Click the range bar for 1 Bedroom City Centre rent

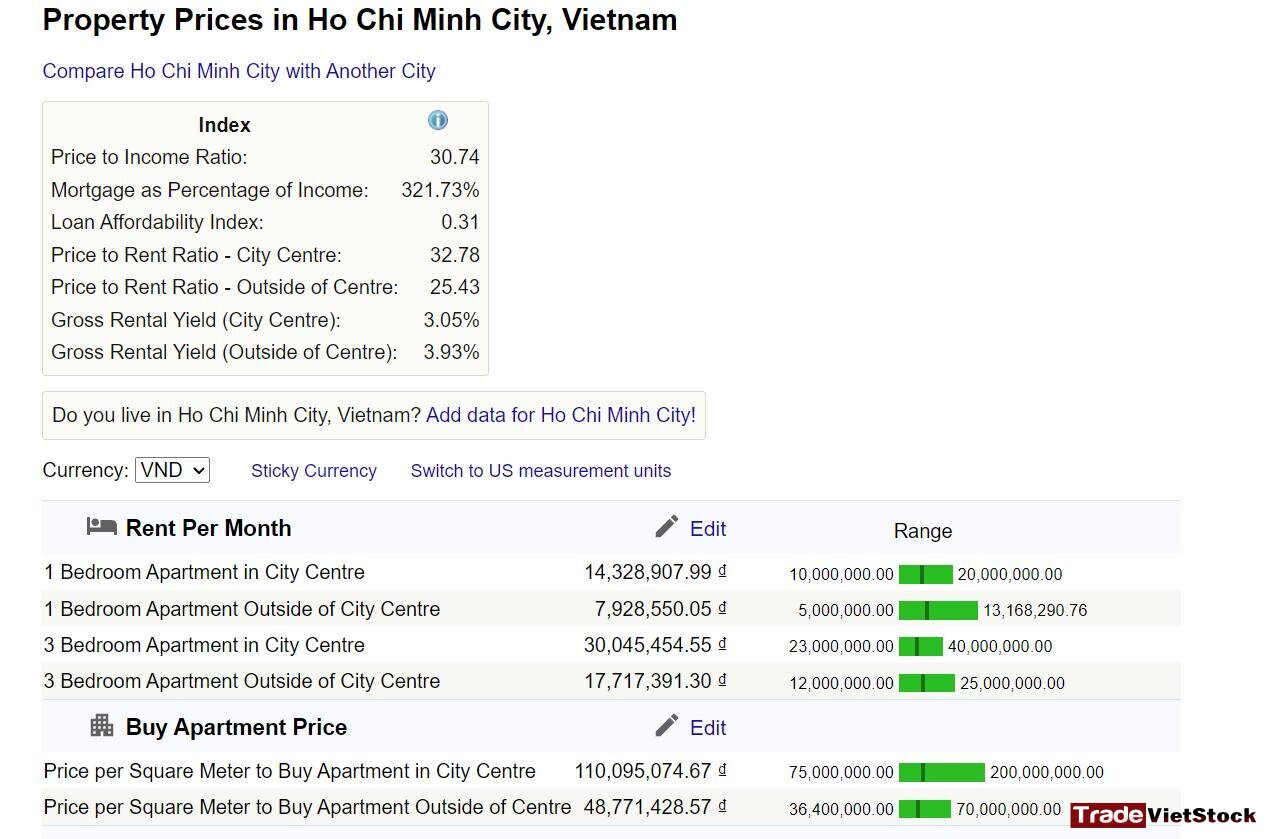click(x=926, y=574)
